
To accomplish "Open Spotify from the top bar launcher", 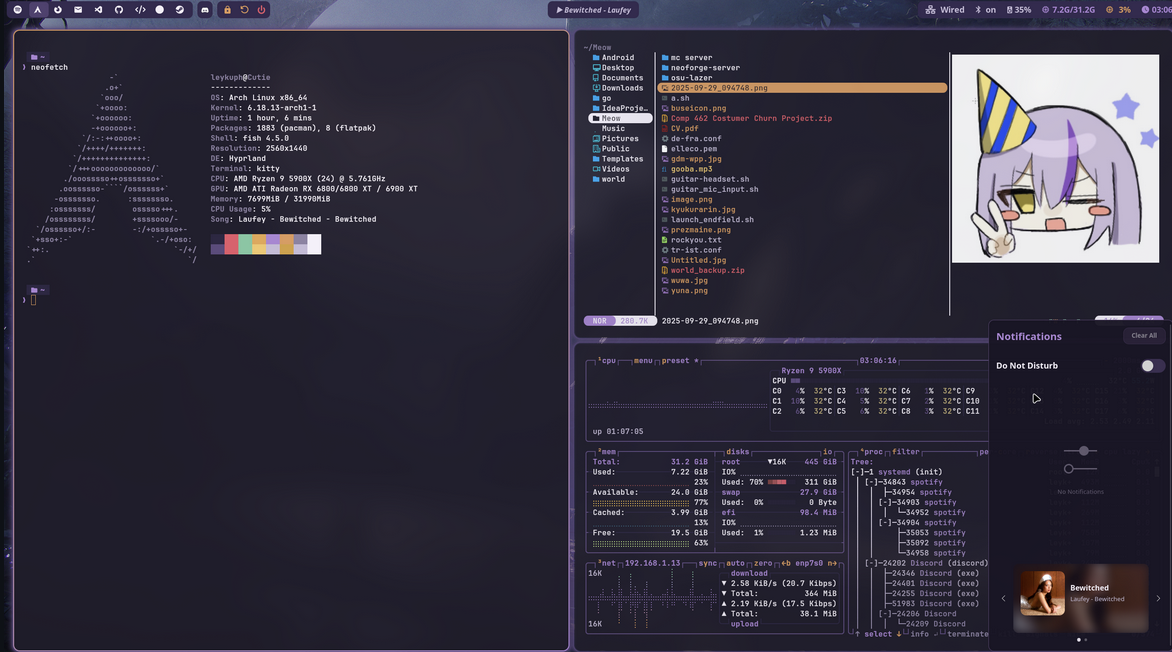I will 18,10.
